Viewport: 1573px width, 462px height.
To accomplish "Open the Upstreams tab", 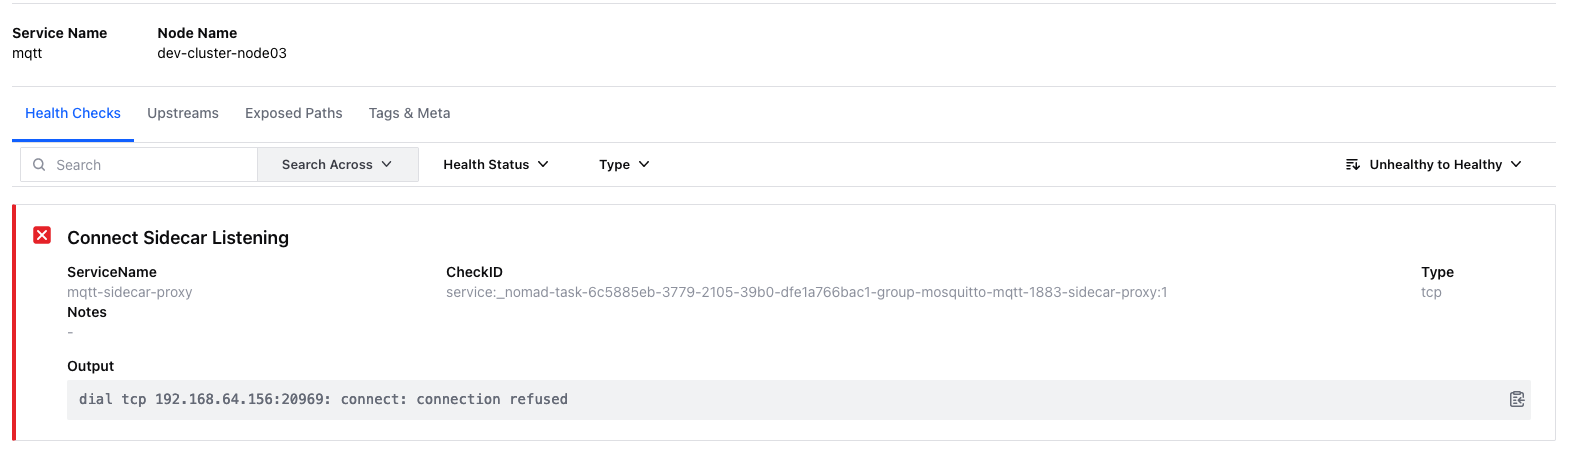I will (x=183, y=113).
